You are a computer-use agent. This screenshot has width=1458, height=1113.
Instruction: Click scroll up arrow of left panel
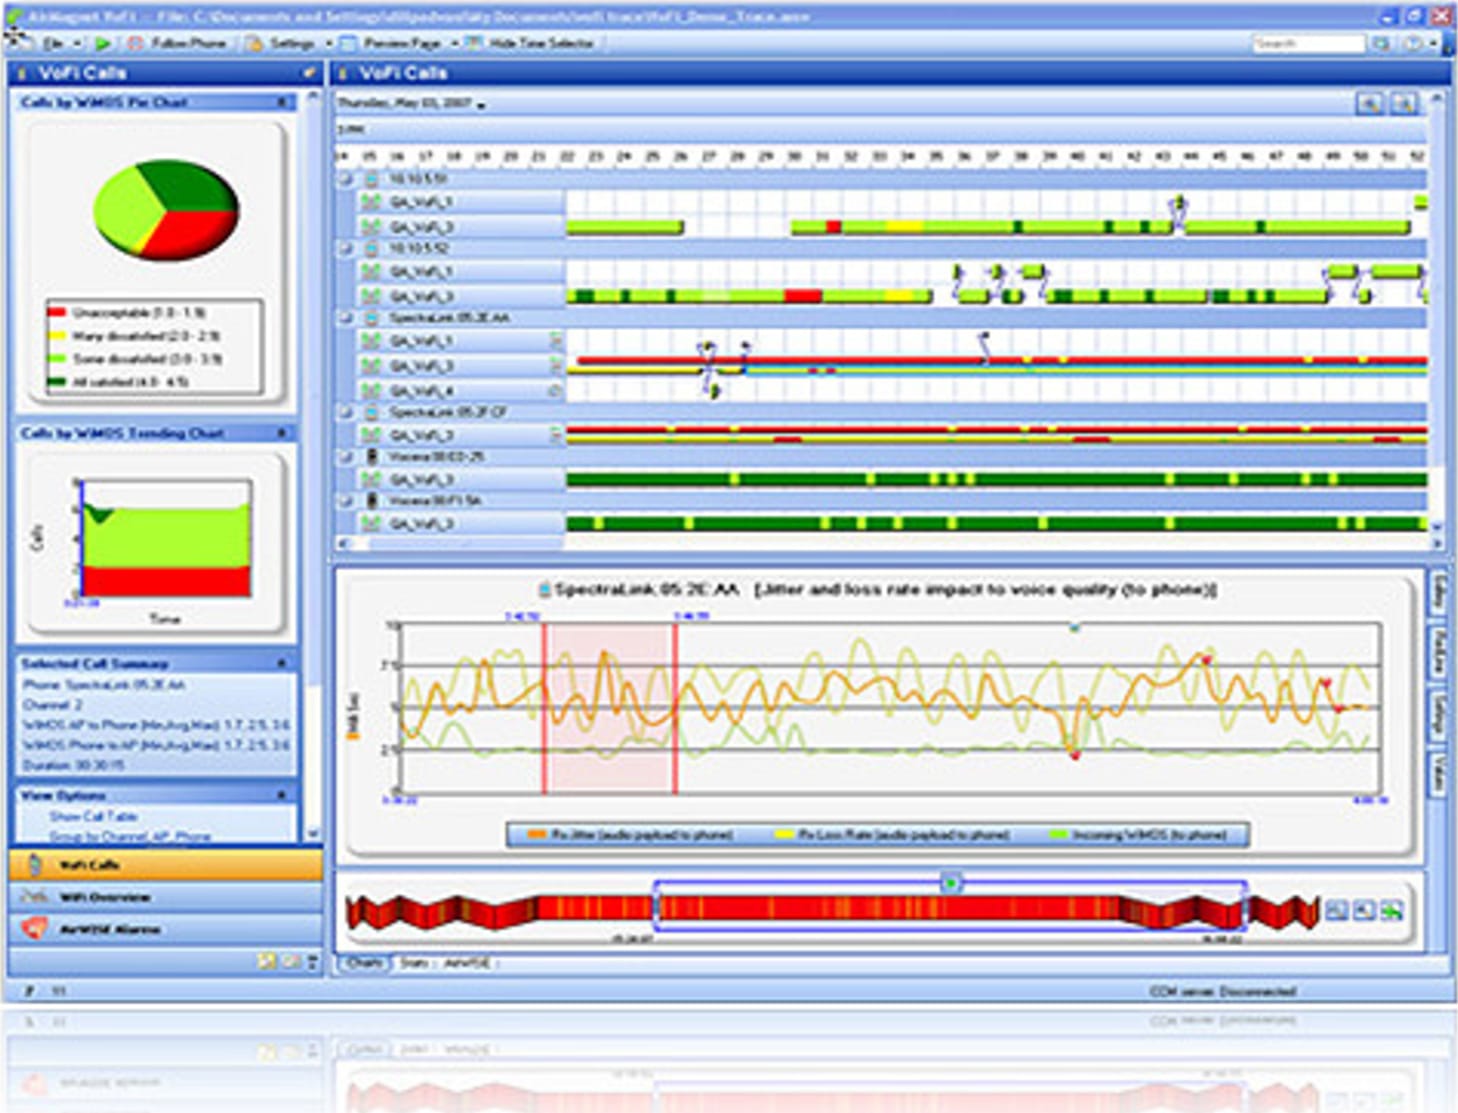tap(314, 97)
